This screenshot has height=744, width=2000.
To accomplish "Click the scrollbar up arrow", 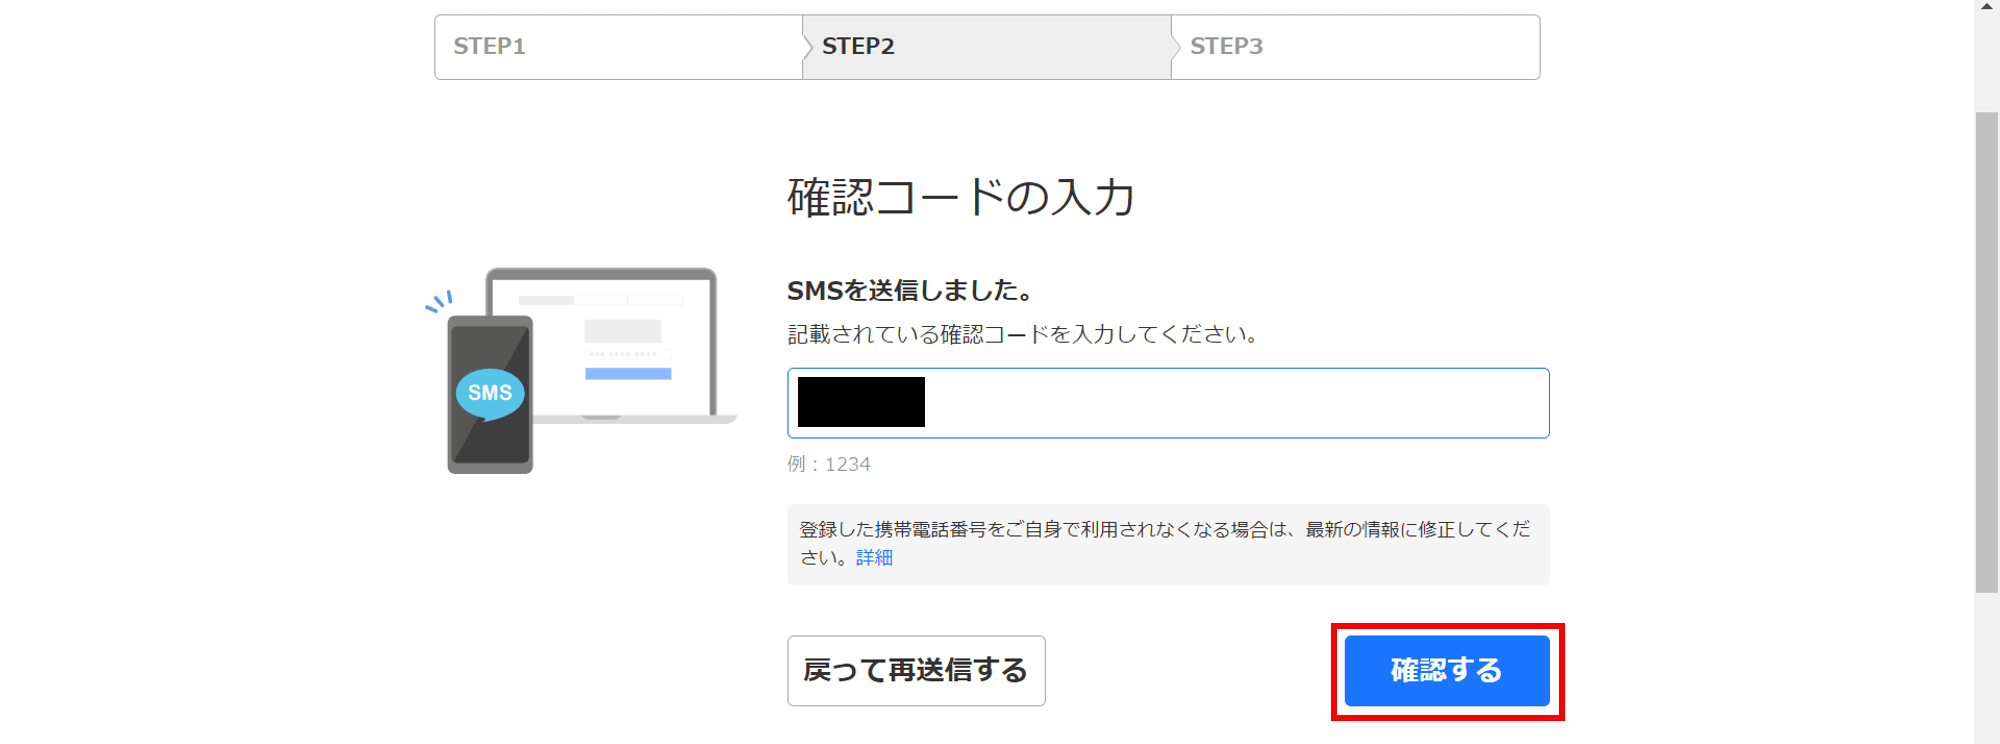I will [x=1987, y=7].
